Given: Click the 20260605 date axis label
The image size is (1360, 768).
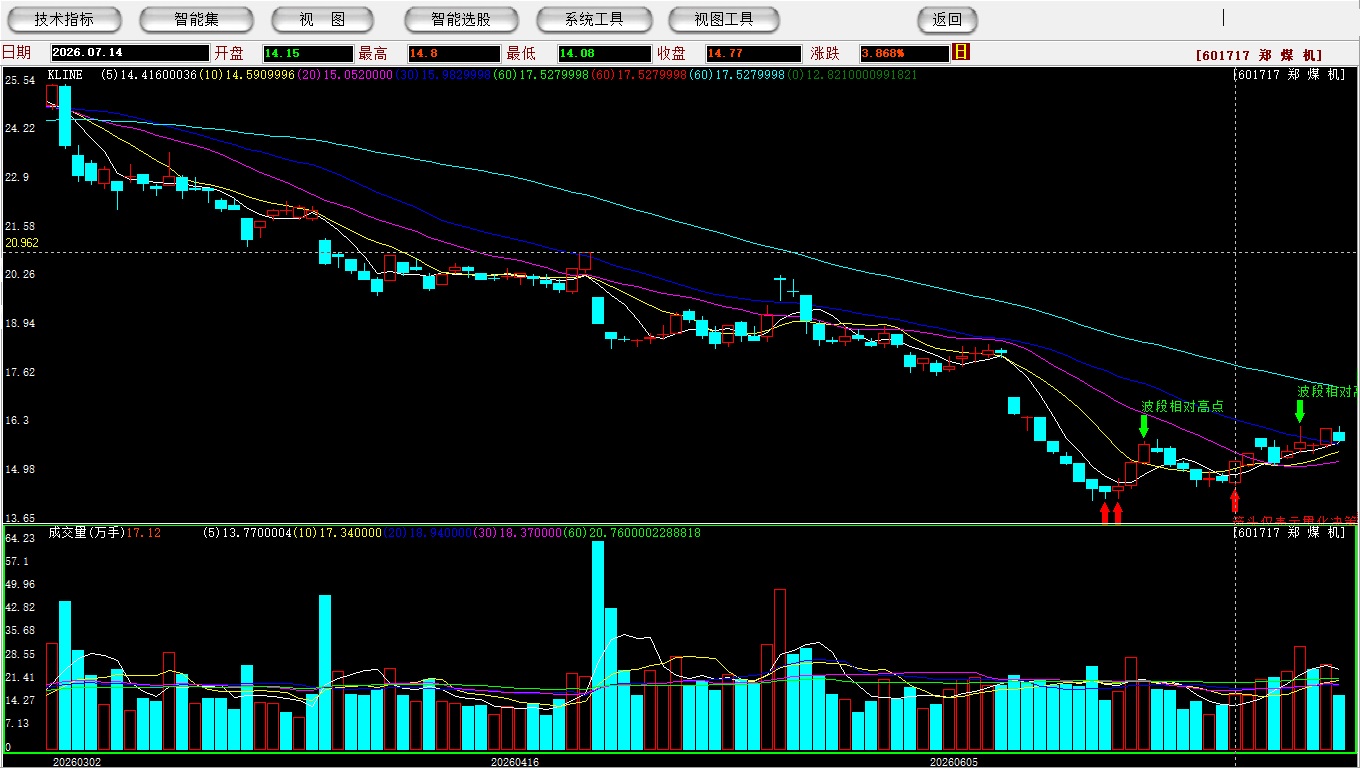Looking at the screenshot, I should pyautogui.click(x=954, y=762).
